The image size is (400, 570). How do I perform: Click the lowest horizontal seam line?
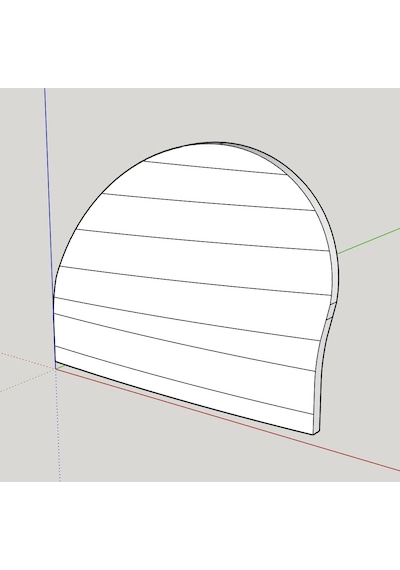184,380
